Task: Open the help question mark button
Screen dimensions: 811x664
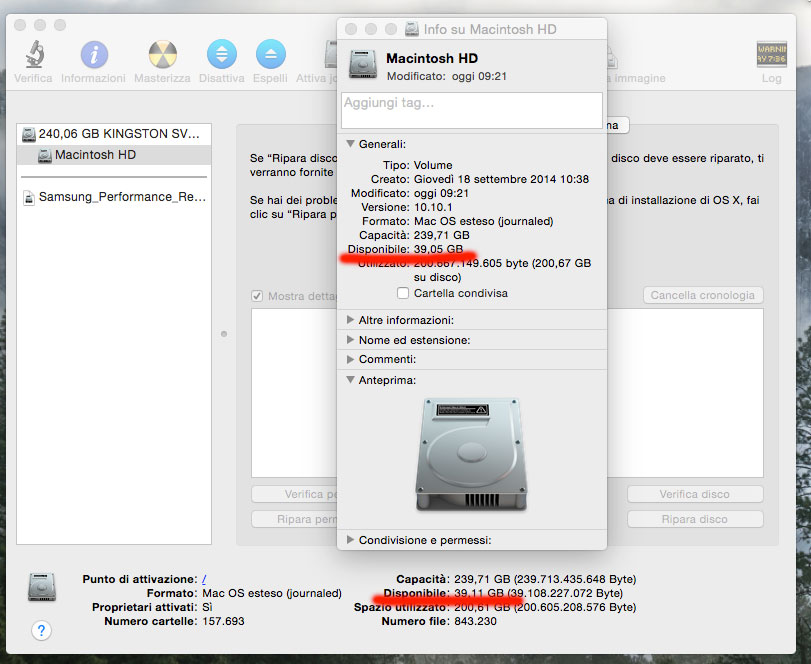Action: 41,630
